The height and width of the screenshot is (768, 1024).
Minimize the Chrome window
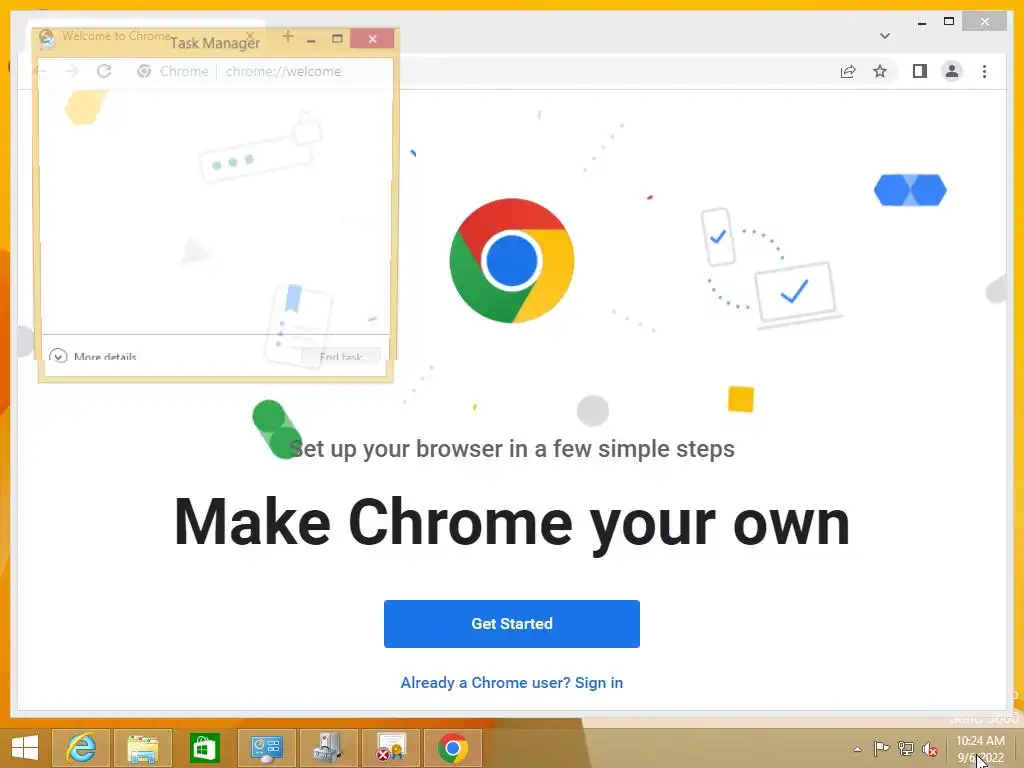(x=921, y=22)
